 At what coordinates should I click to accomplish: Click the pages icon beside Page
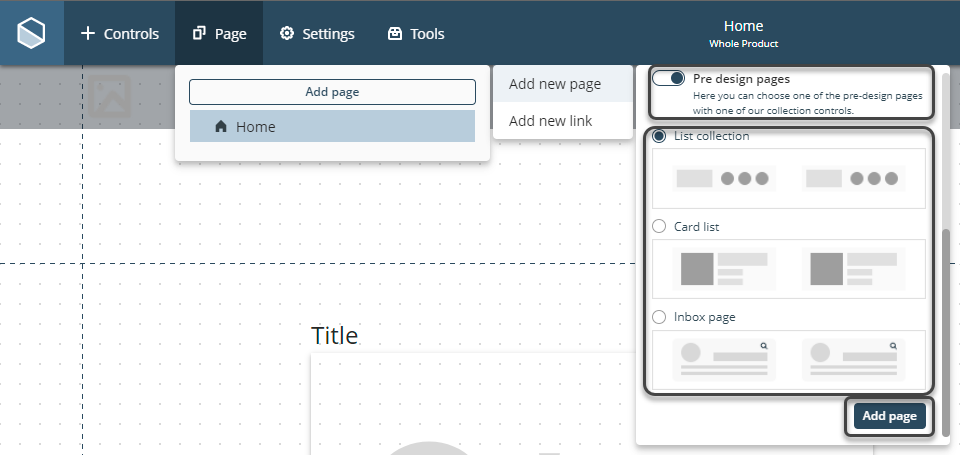coord(199,34)
